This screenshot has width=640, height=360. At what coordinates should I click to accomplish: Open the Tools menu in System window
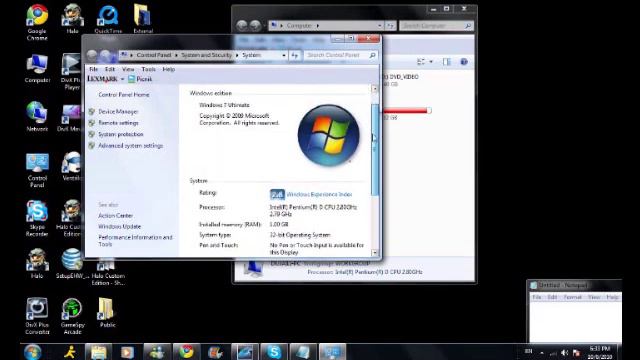click(148, 69)
